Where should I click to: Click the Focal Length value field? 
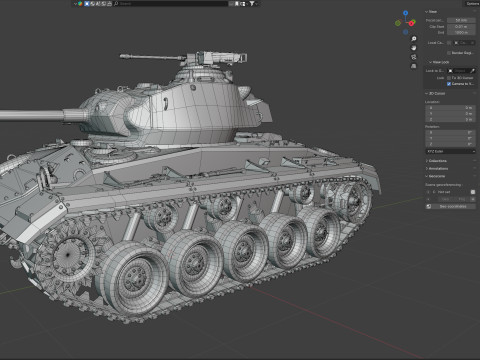(461, 20)
